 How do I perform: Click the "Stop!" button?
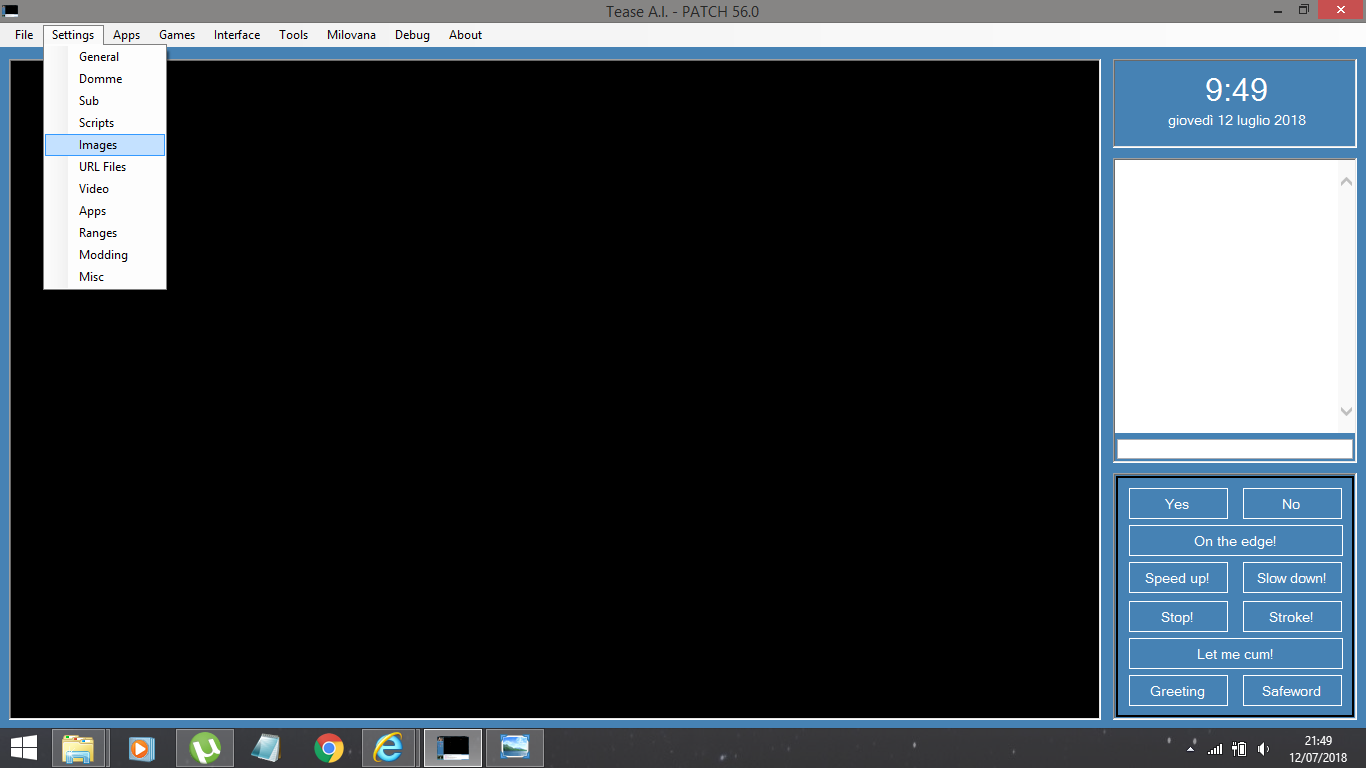pyautogui.click(x=1178, y=617)
